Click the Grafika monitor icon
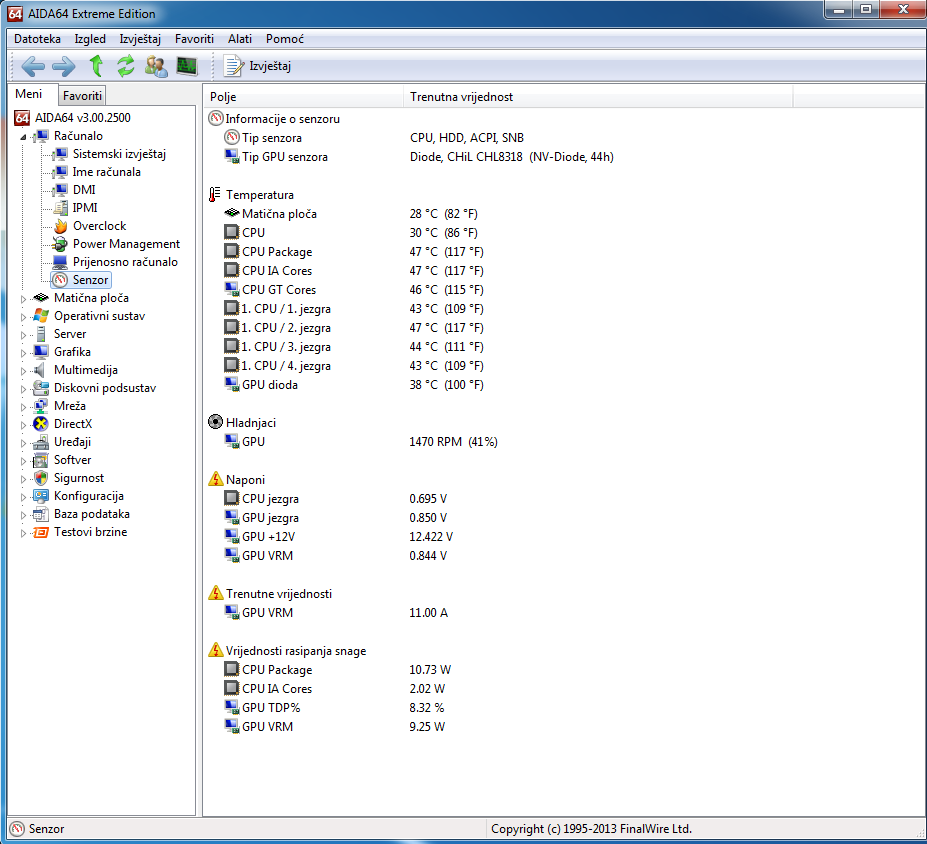This screenshot has height=844, width=927. 41,352
